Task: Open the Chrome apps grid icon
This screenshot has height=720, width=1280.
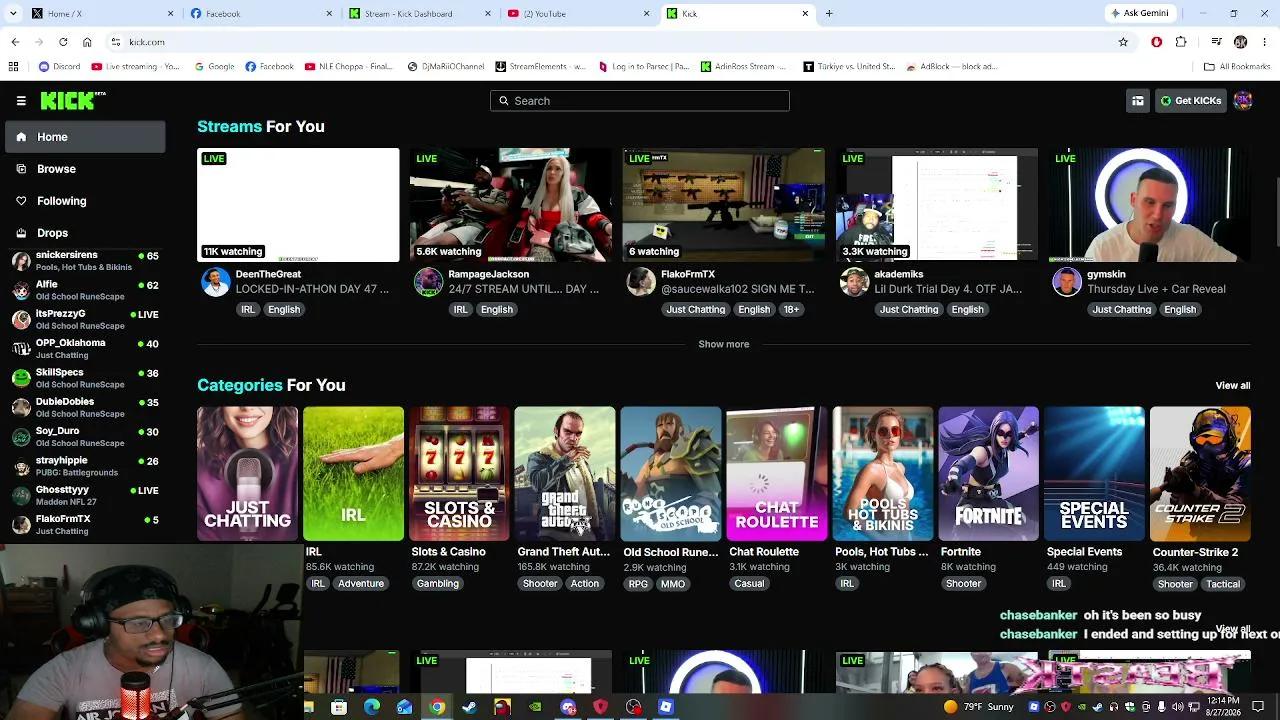Action: 13,67
